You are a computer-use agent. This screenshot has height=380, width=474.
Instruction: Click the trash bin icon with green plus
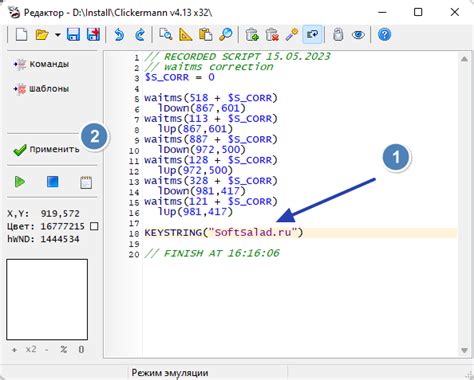(252, 35)
